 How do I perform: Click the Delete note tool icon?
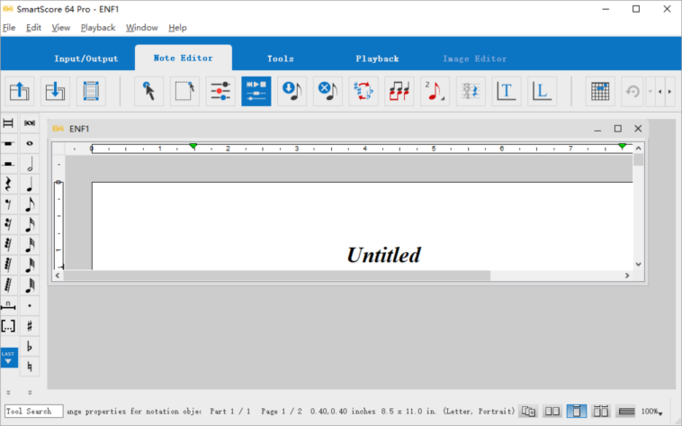pos(327,92)
